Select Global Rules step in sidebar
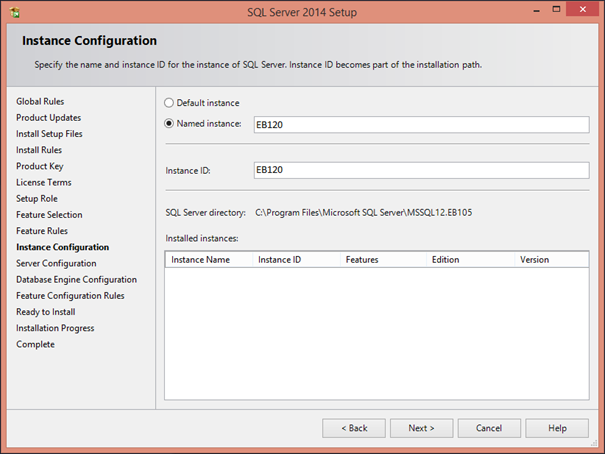This screenshot has height=454, width=605. (x=40, y=101)
